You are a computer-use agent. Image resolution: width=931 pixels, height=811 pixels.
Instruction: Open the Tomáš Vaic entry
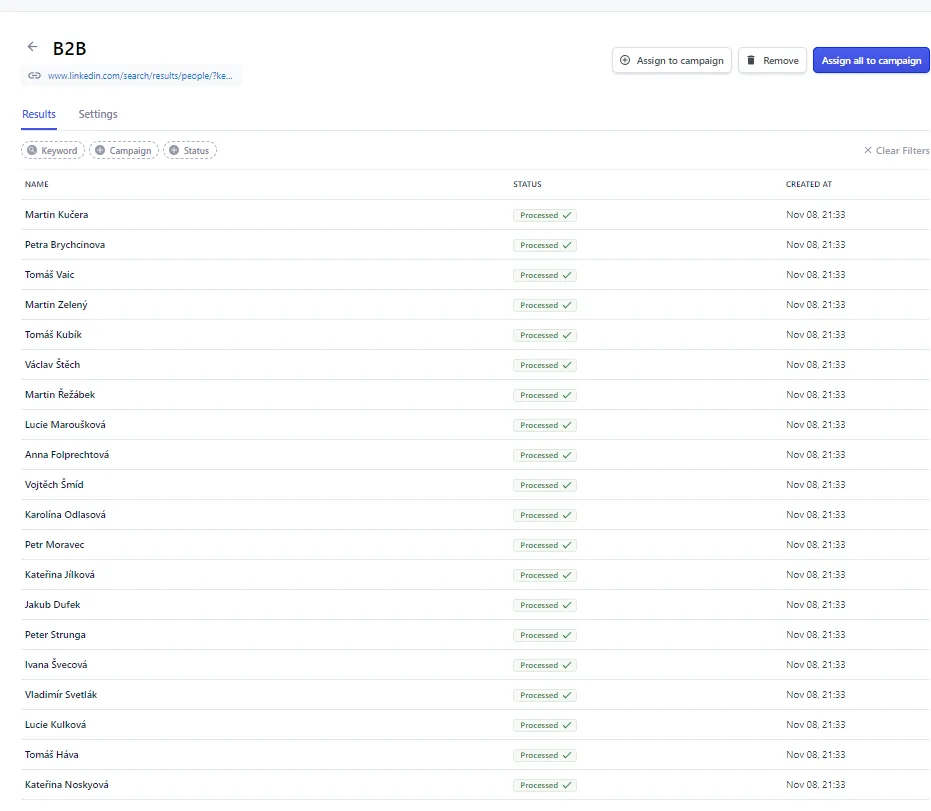tap(49, 274)
